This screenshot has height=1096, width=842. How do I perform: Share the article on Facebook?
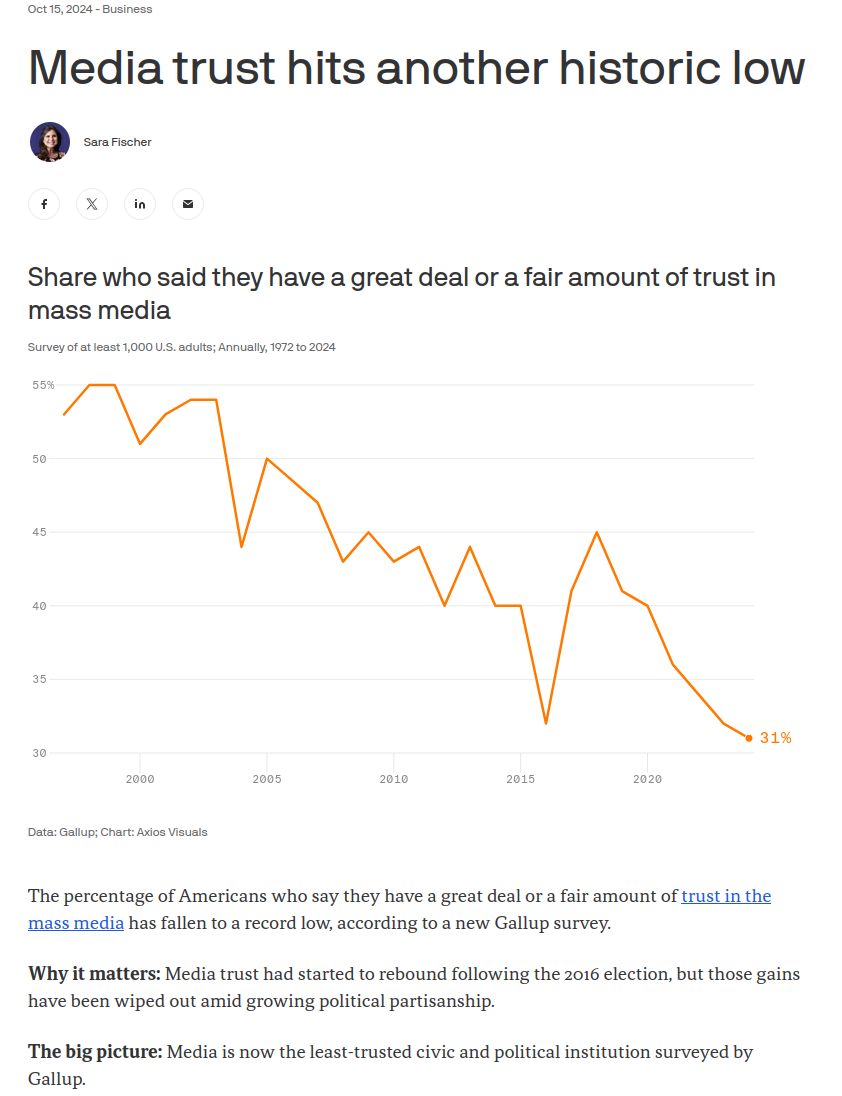tap(44, 204)
